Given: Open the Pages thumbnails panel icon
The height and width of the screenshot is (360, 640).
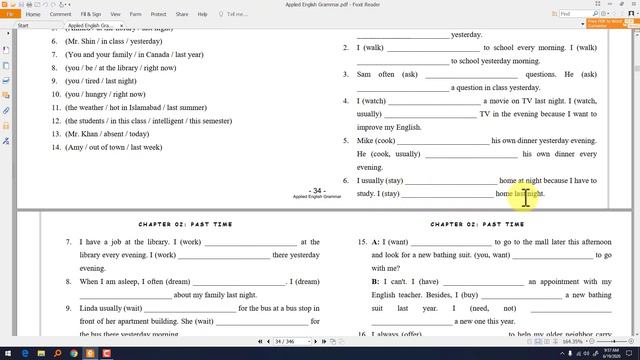Looking at the screenshot, I should 6,65.
